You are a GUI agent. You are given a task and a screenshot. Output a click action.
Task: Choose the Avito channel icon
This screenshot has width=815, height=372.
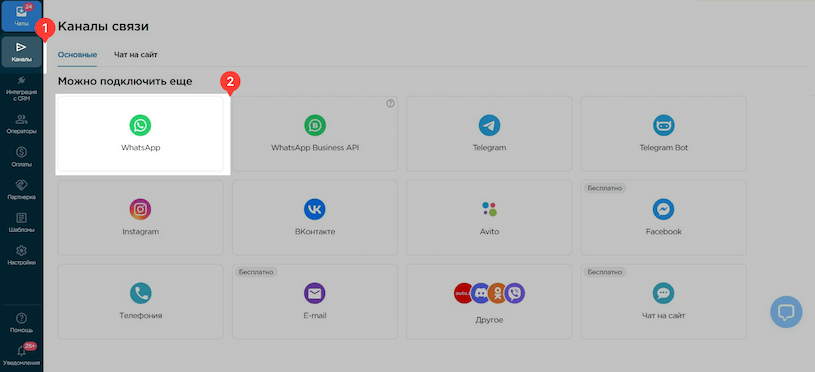tap(489, 209)
